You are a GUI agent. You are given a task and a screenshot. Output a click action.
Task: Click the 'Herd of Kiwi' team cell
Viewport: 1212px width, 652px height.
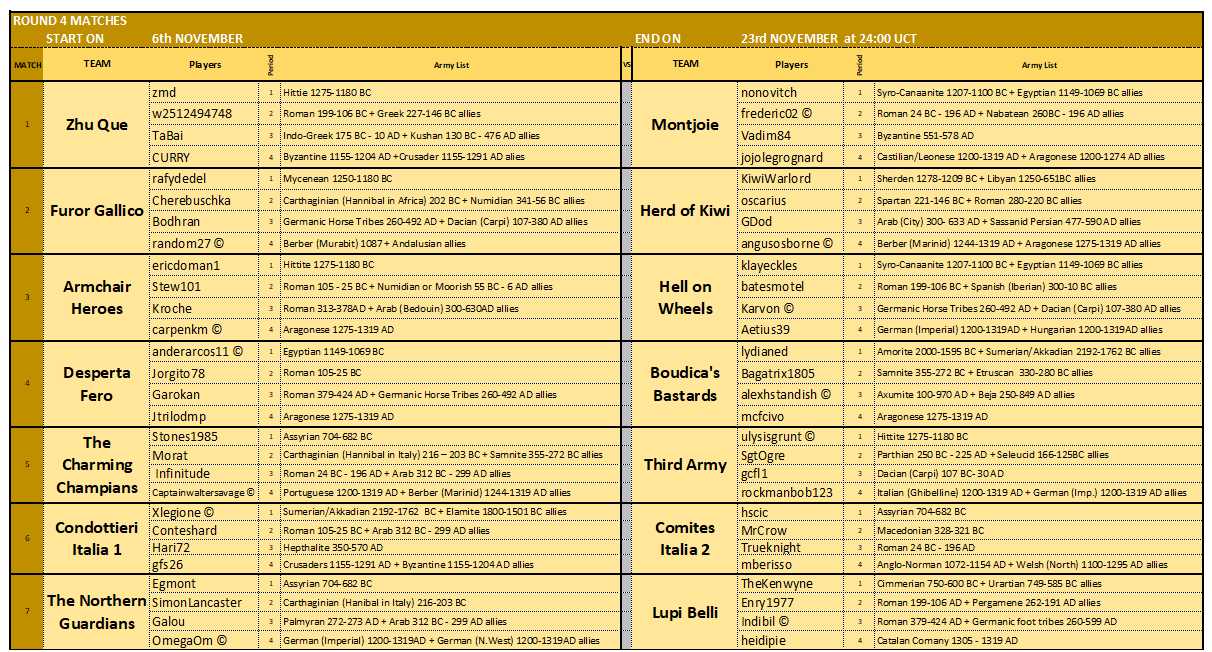[x=685, y=211]
